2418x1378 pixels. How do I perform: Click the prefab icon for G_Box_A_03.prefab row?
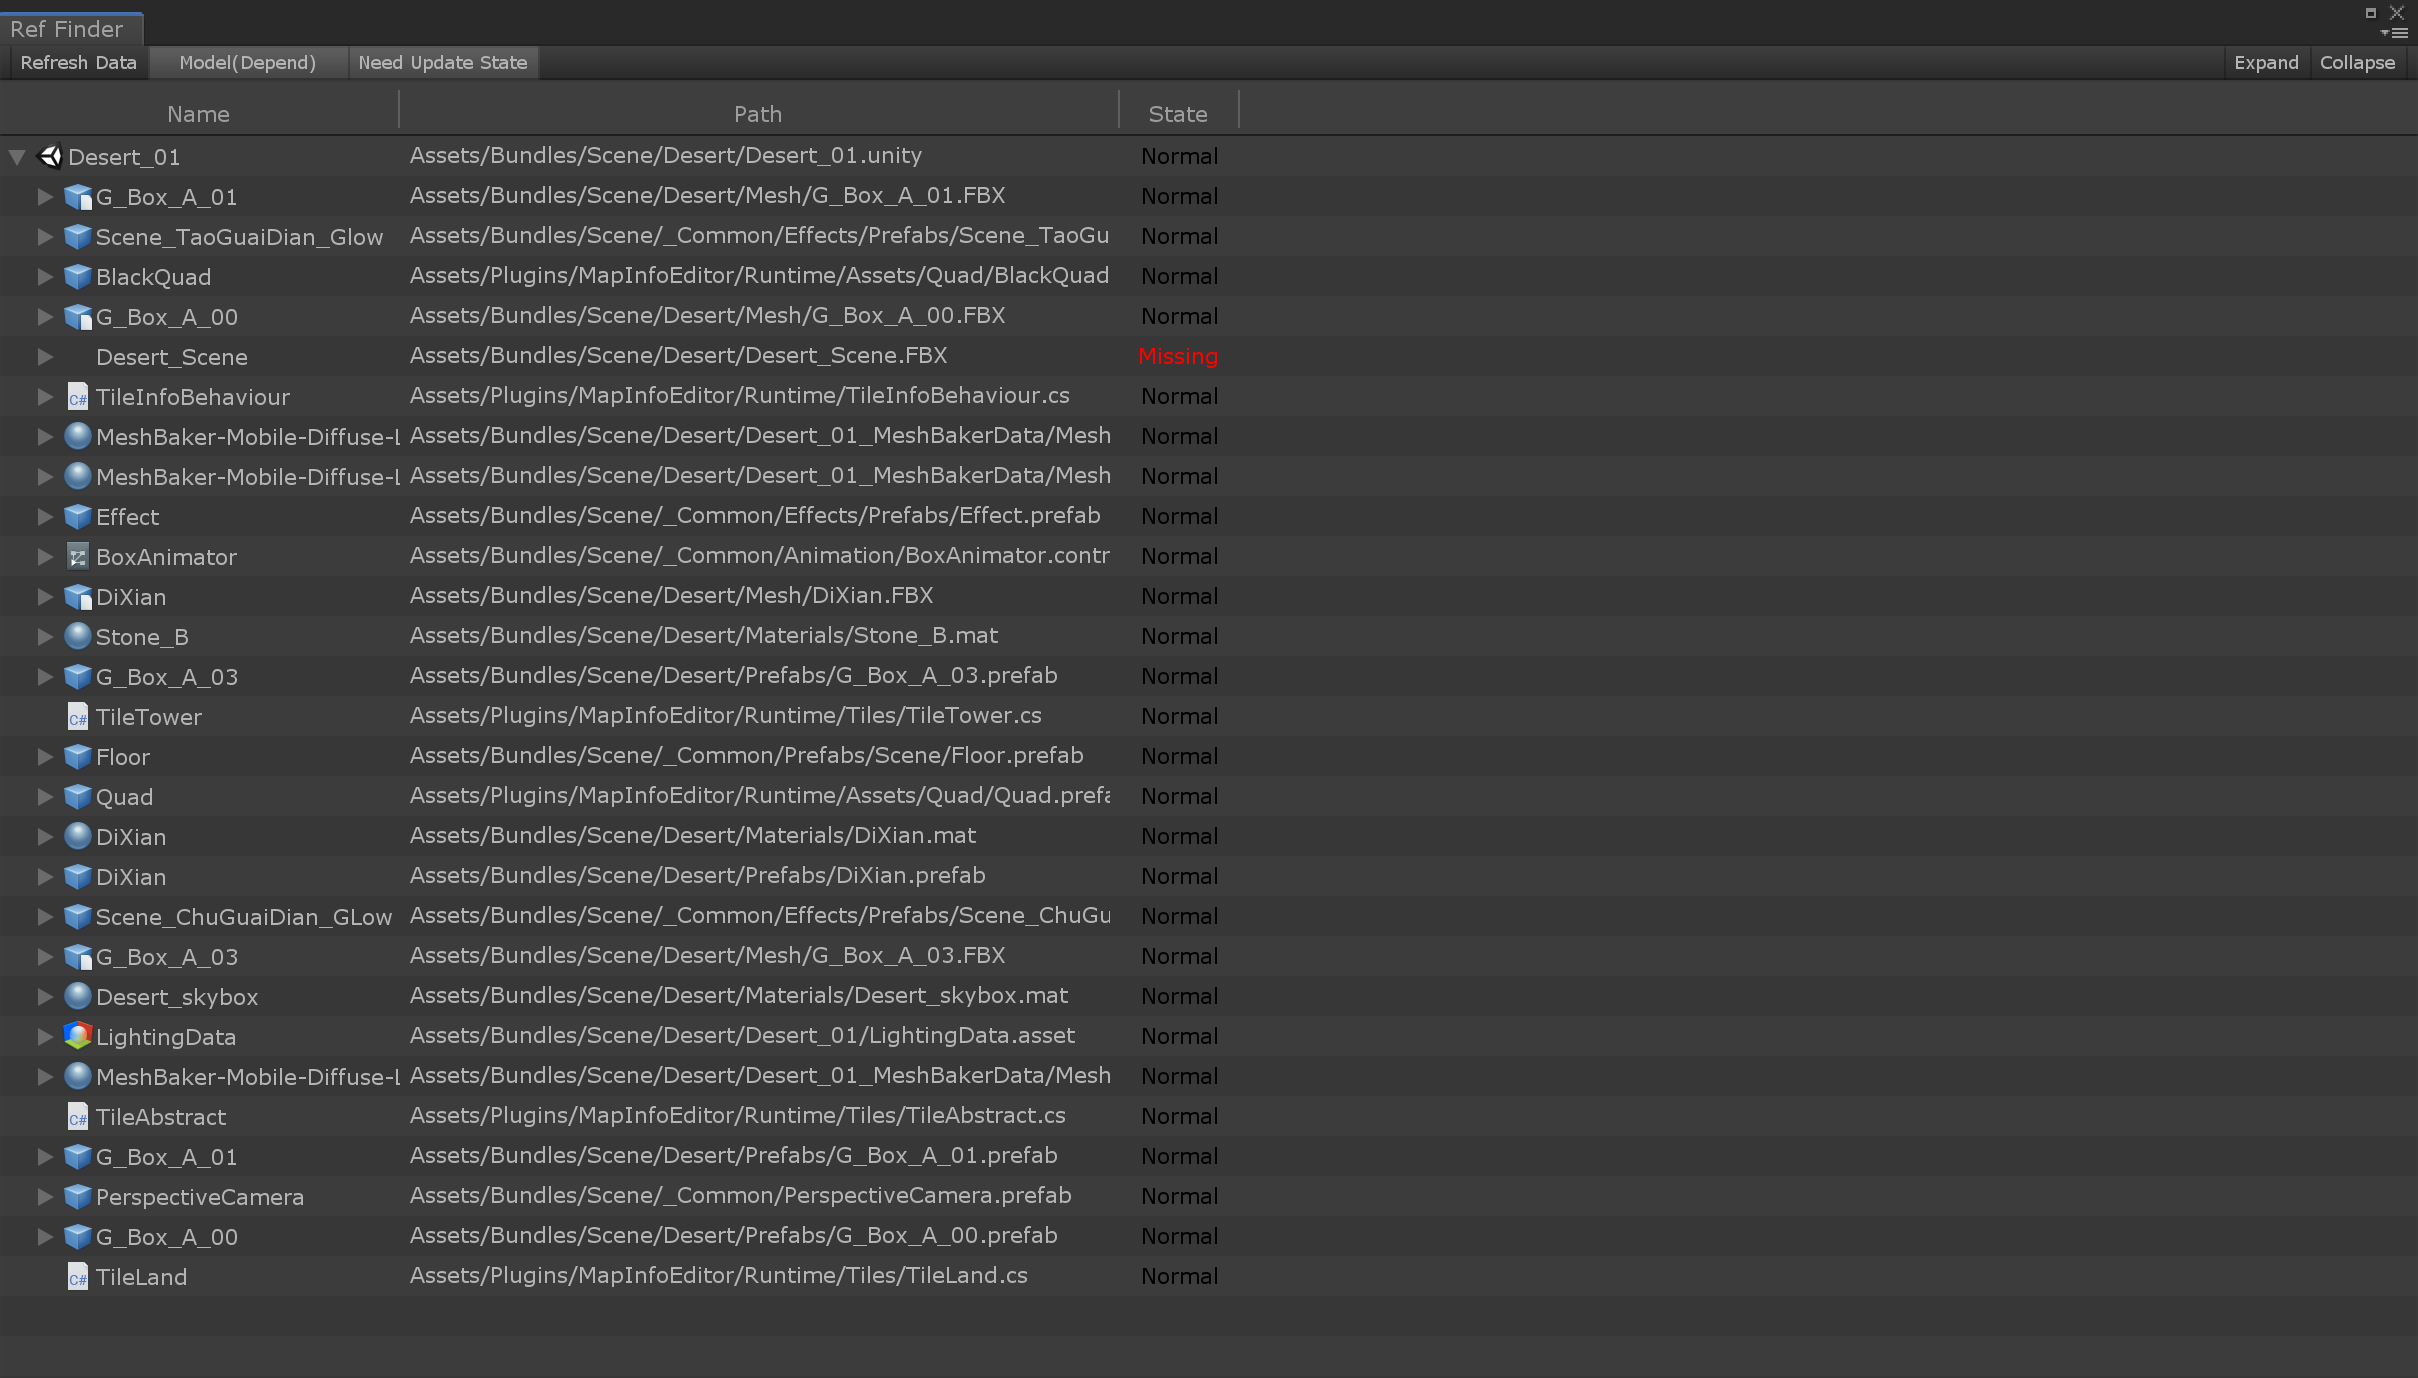click(x=78, y=677)
